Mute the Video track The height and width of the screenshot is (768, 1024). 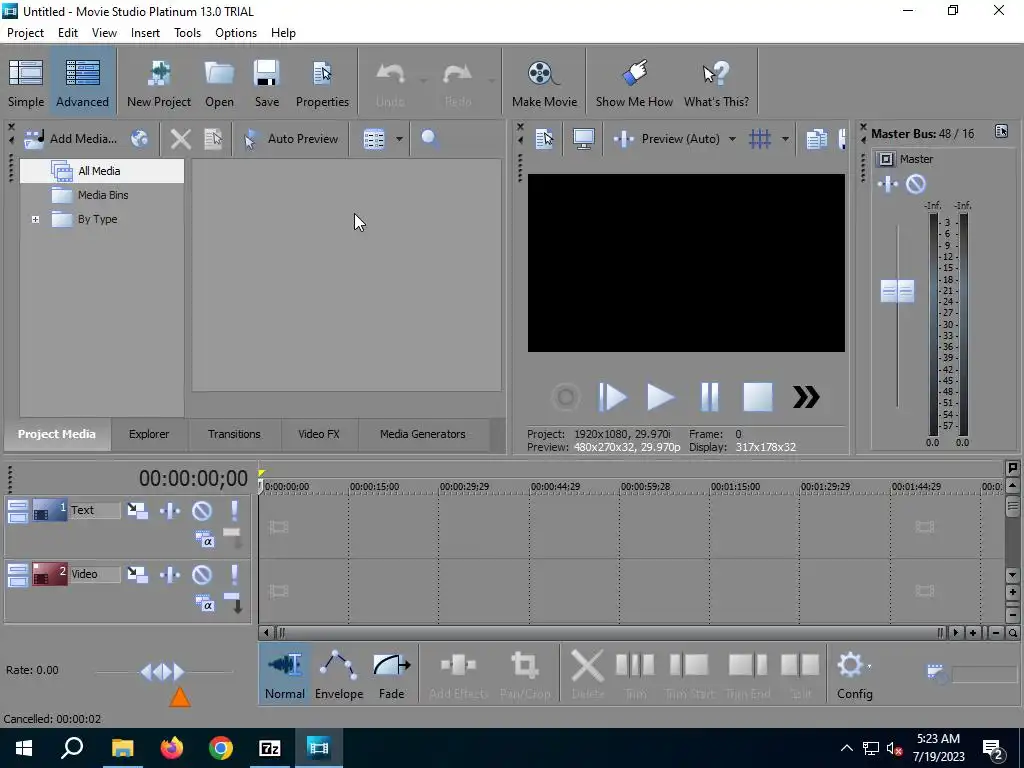202,574
